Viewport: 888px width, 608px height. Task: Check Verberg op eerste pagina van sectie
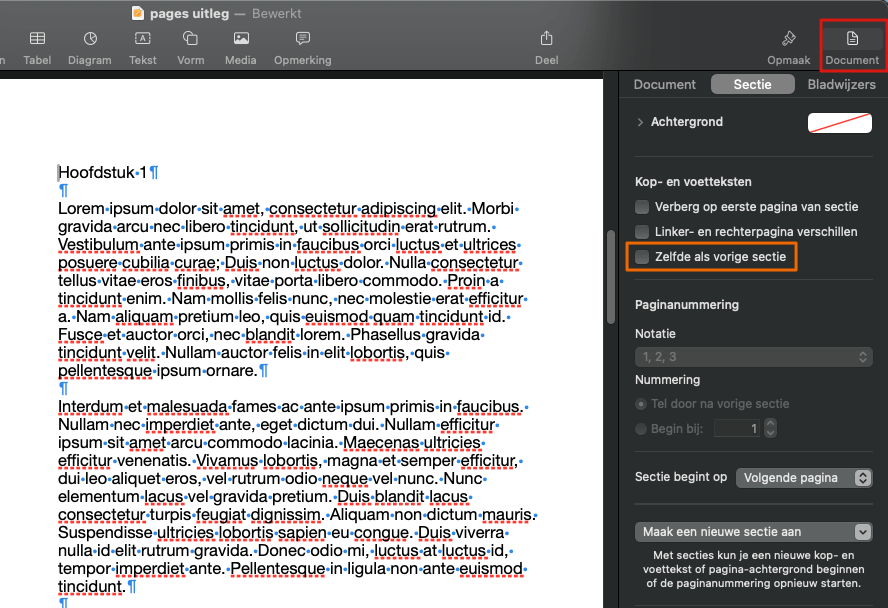pyautogui.click(x=642, y=207)
